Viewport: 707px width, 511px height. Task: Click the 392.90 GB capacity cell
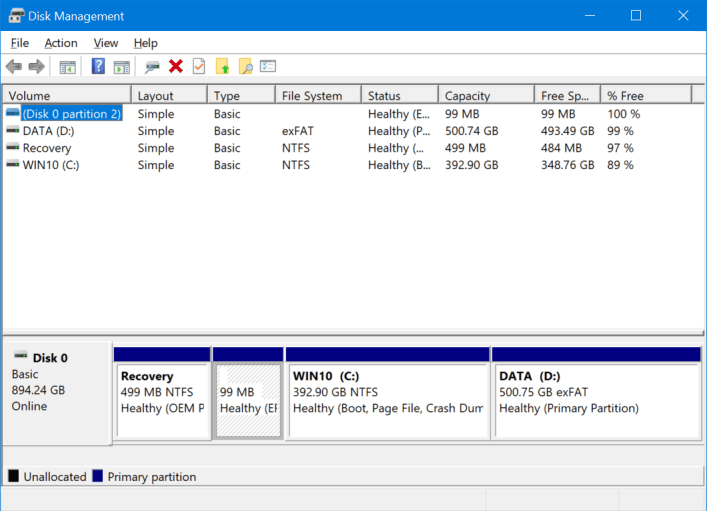(x=472, y=165)
